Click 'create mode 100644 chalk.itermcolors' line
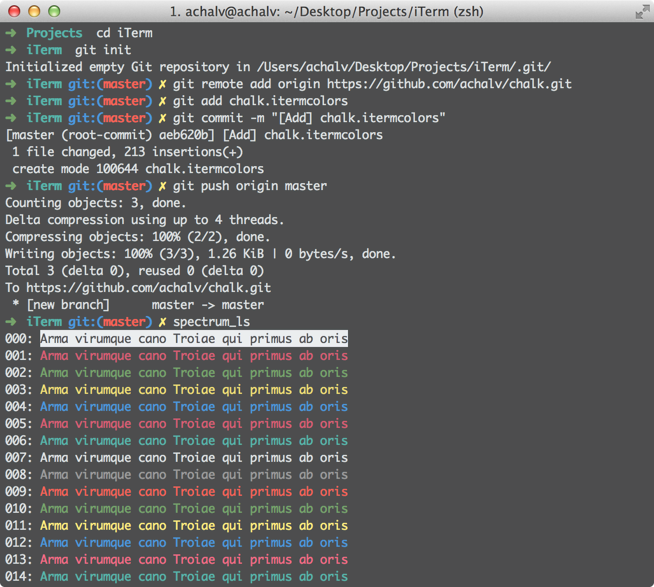The width and height of the screenshot is (654, 587). pyautogui.click(x=138, y=169)
